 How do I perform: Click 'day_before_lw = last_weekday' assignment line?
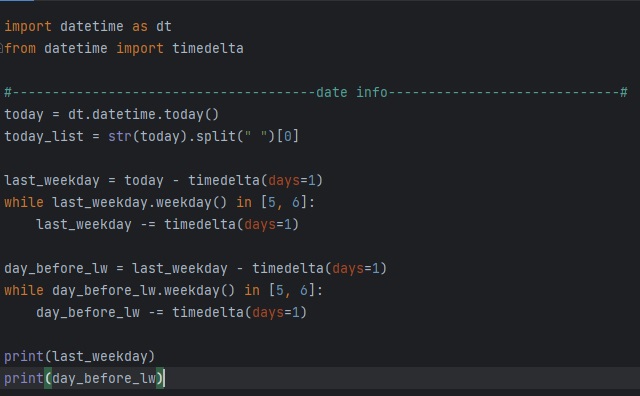(196, 269)
